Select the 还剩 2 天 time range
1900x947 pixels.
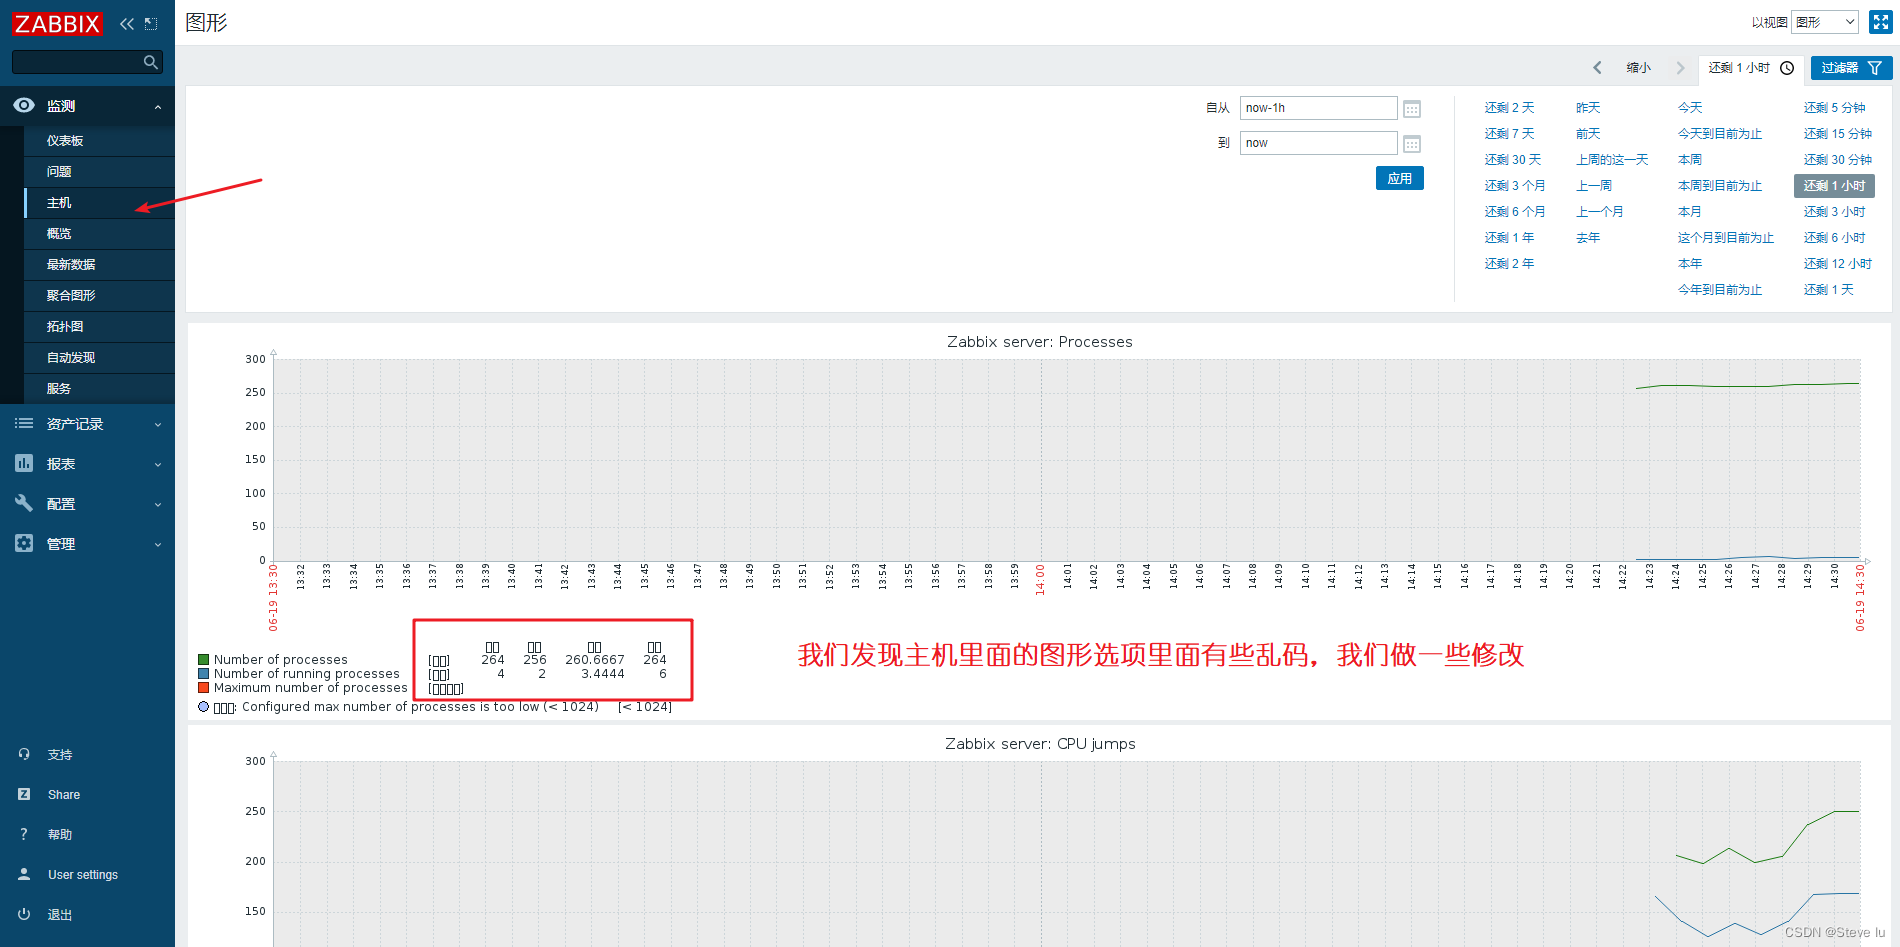click(1509, 108)
